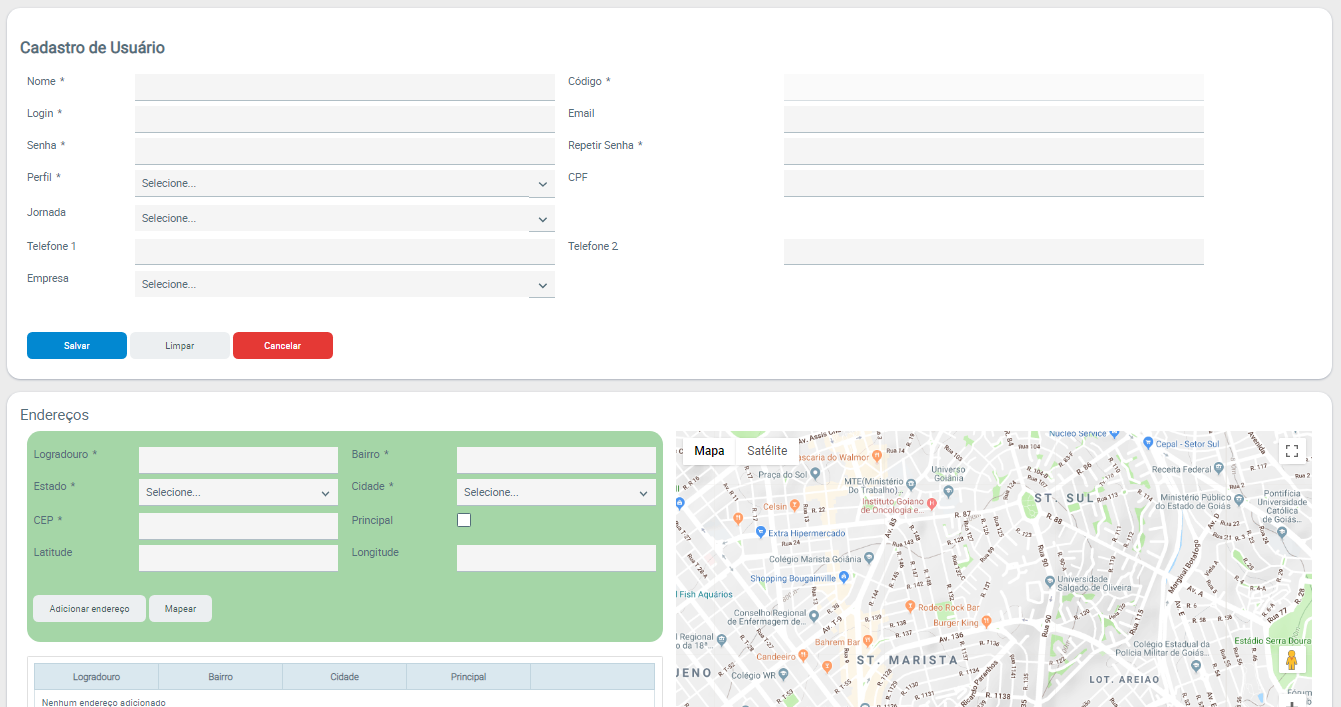Click the Bairro table column header

click(x=221, y=677)
